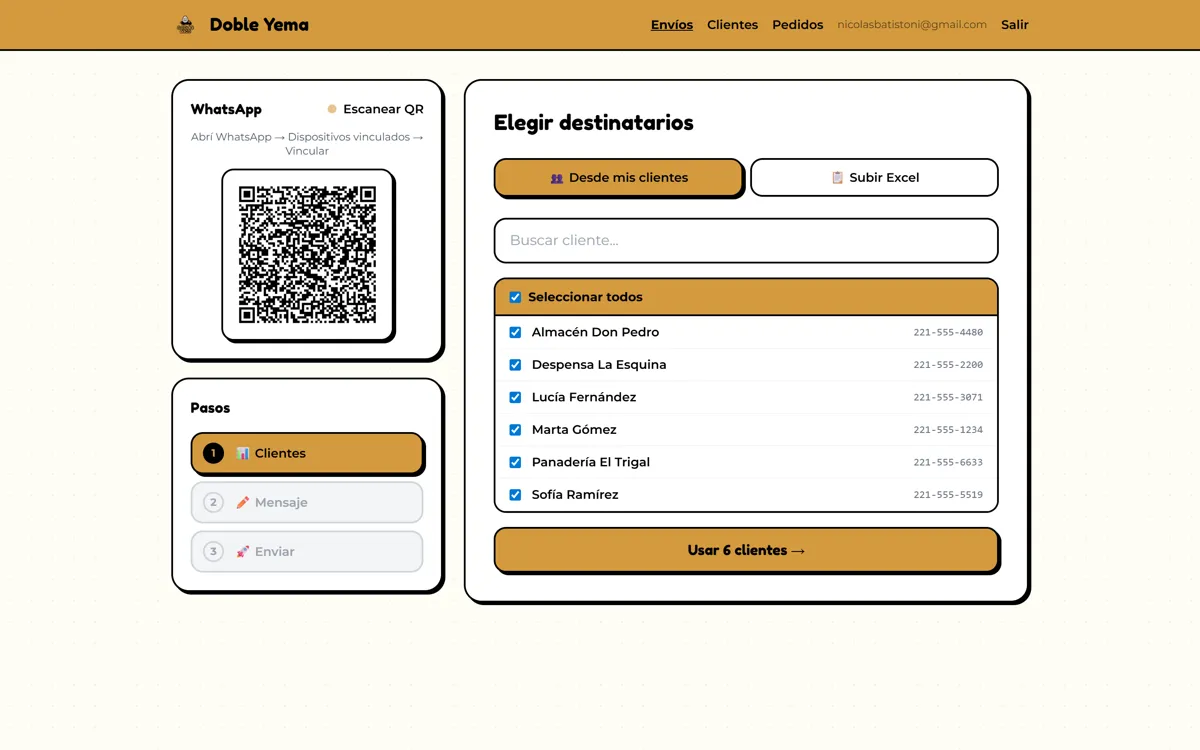
Task: Uncheck Sofía Ramírez checkbox
Action: (515, 495)
